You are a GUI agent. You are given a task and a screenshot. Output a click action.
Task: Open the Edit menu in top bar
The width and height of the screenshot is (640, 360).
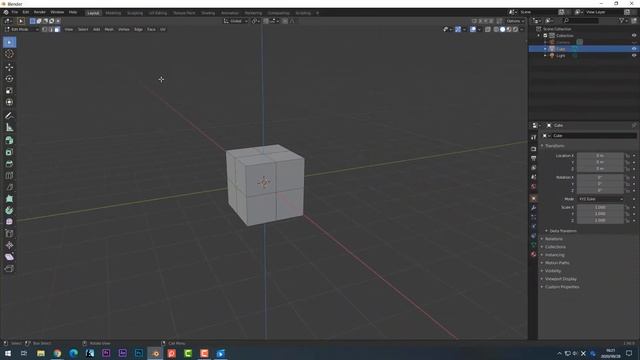[x=26, y=12]
